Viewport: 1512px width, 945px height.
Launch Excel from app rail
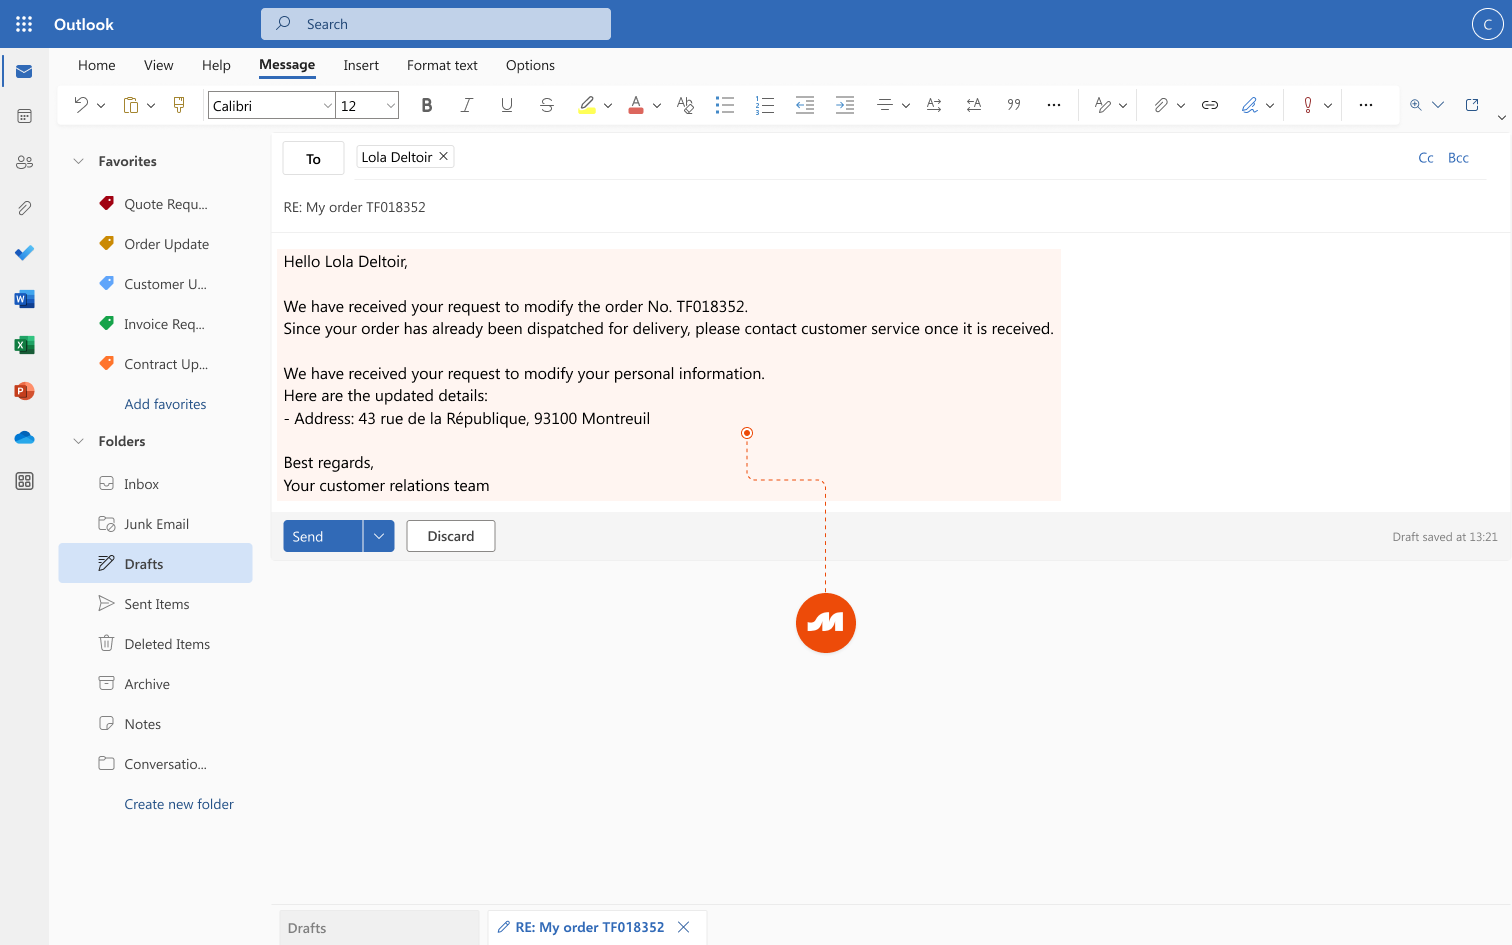pyautogui.click(x=24, y=345)
